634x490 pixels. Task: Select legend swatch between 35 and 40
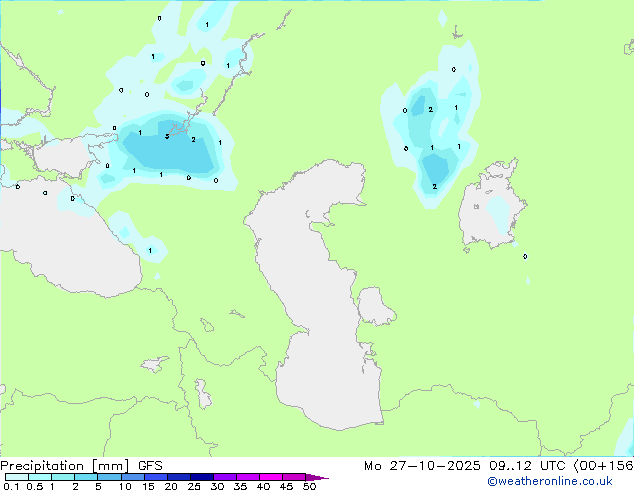247,477
